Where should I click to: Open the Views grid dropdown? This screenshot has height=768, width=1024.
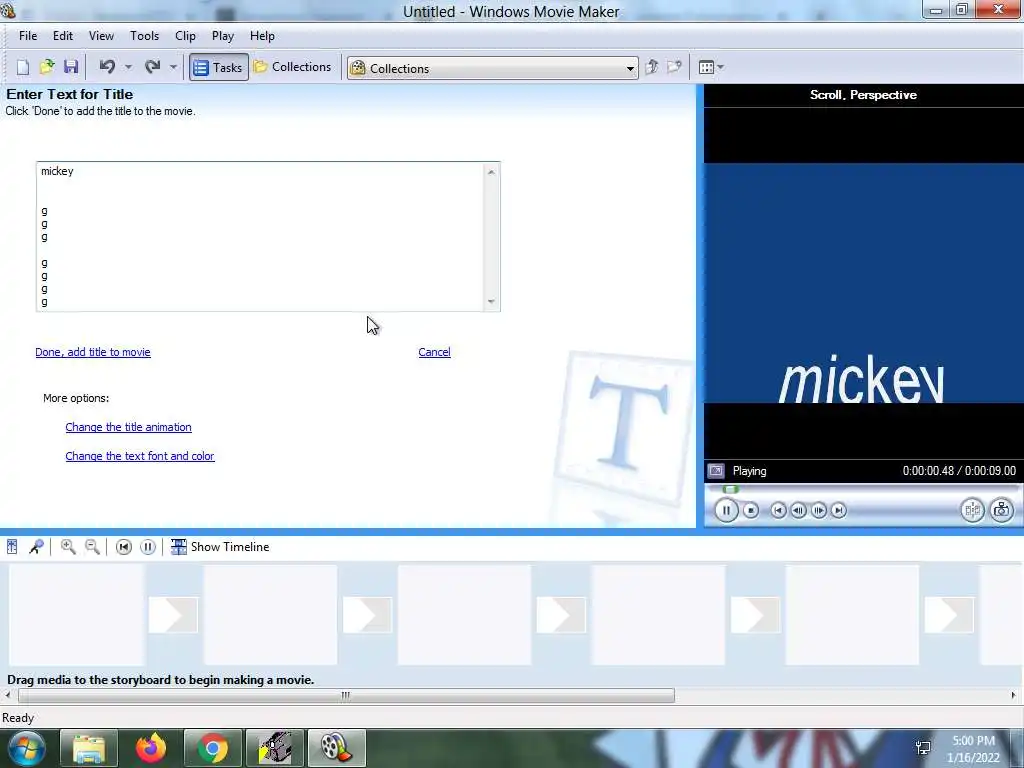[x=711, y=67]
